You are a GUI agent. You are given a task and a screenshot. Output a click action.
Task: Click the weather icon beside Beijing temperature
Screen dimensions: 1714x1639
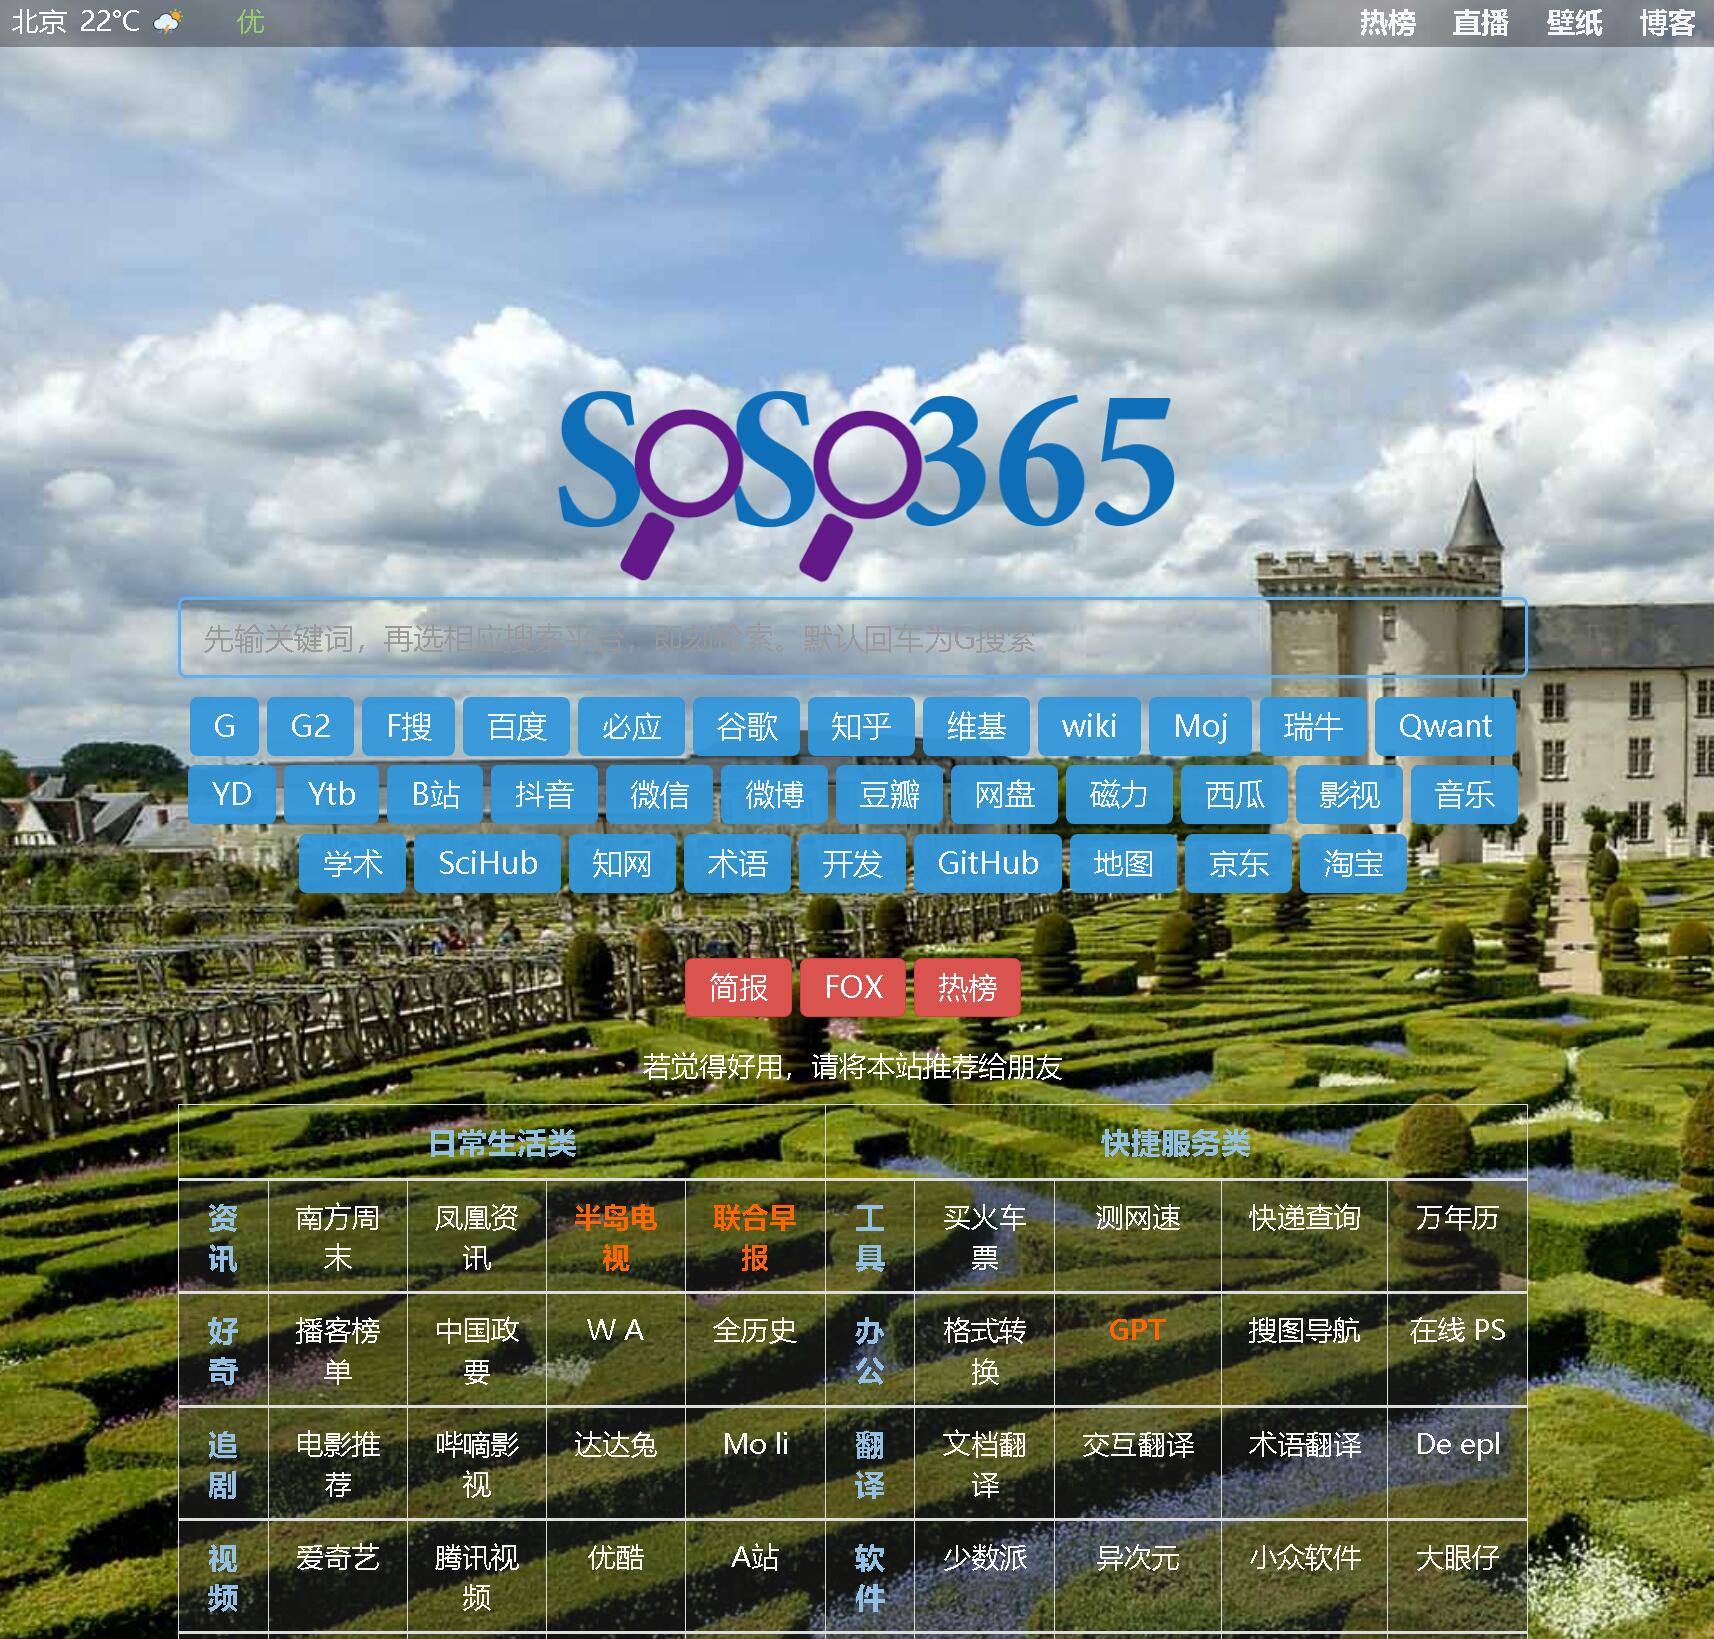point(169,21)
